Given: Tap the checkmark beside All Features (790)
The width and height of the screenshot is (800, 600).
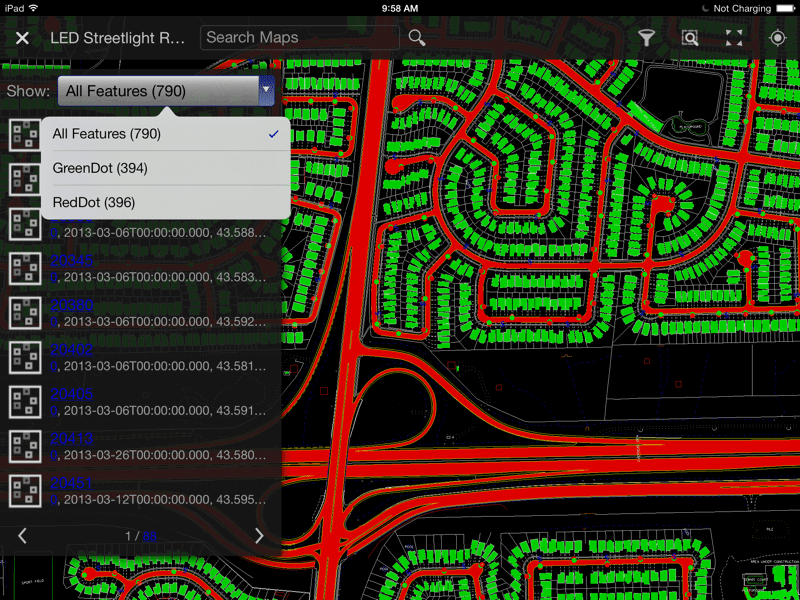Looking at the screenshot, I should [x=272, y=133].
